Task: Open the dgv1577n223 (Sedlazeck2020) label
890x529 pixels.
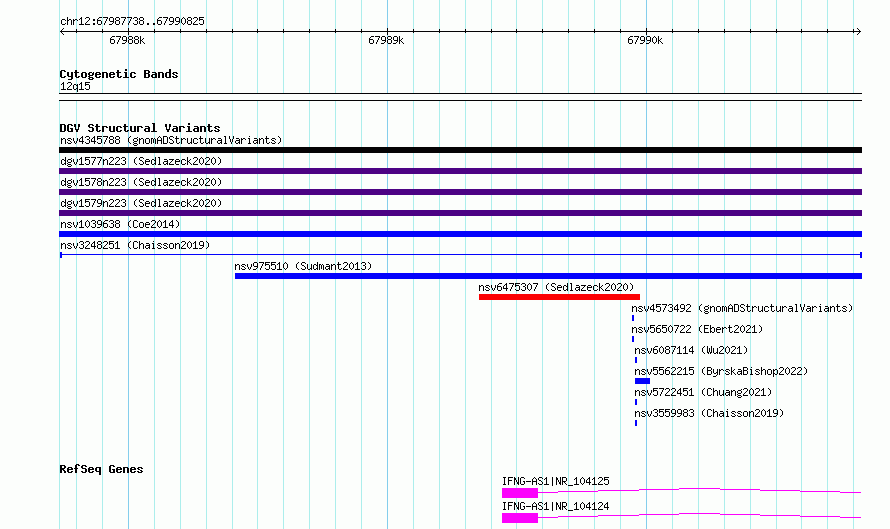Action: tap(141, 161)
